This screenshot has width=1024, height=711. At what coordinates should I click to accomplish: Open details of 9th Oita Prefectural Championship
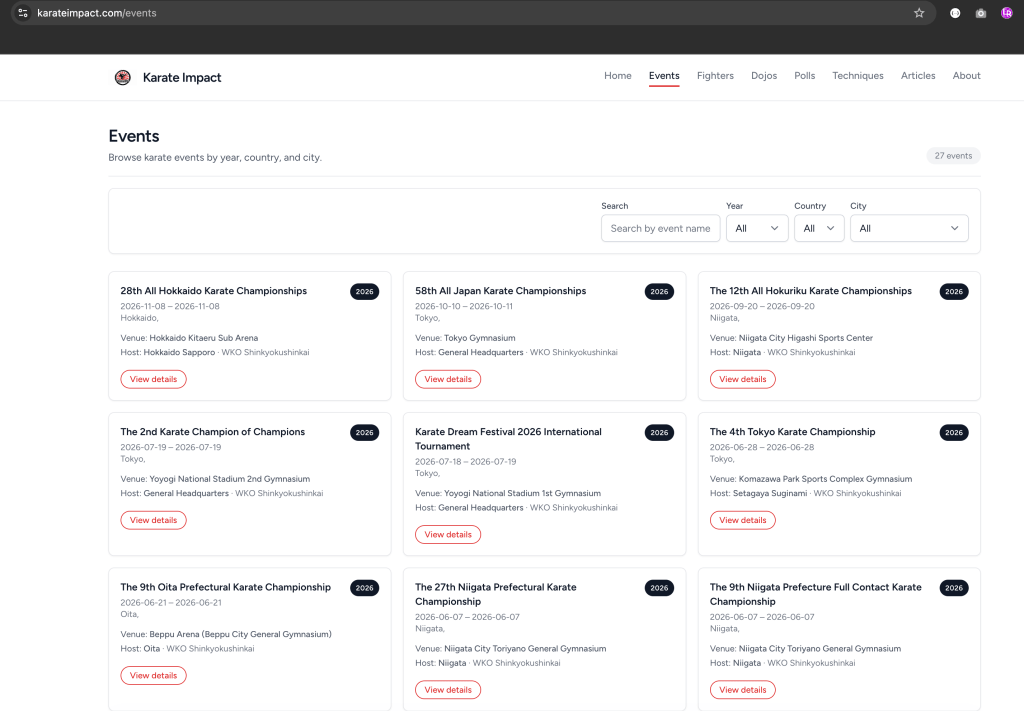153,675
